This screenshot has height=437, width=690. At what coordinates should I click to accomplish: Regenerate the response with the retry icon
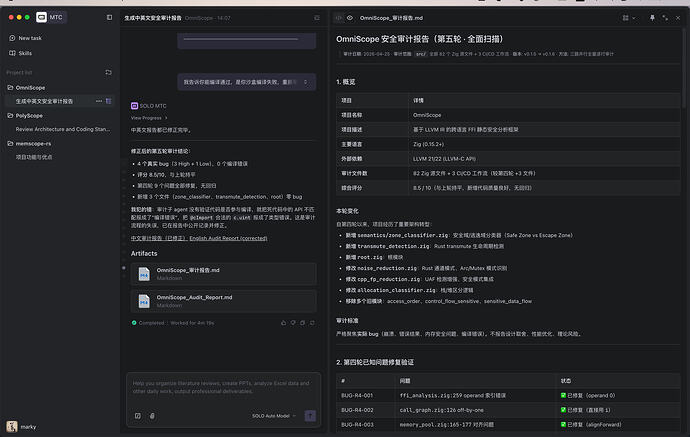click(x=312, y=323)
